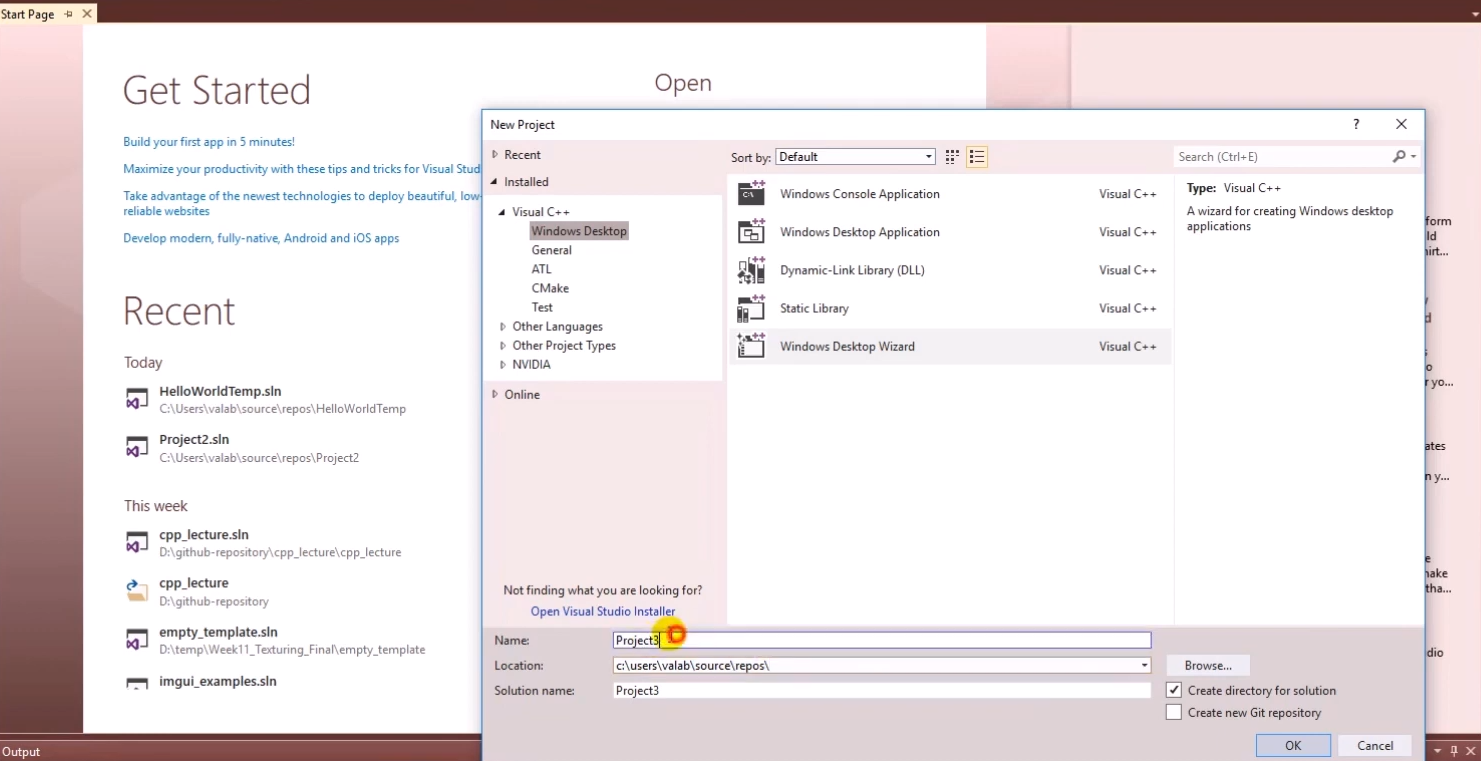This screenshot has width=1481, height=761.
Task: Cancel the New Project dialog
Action: [x=1375, y=745]
